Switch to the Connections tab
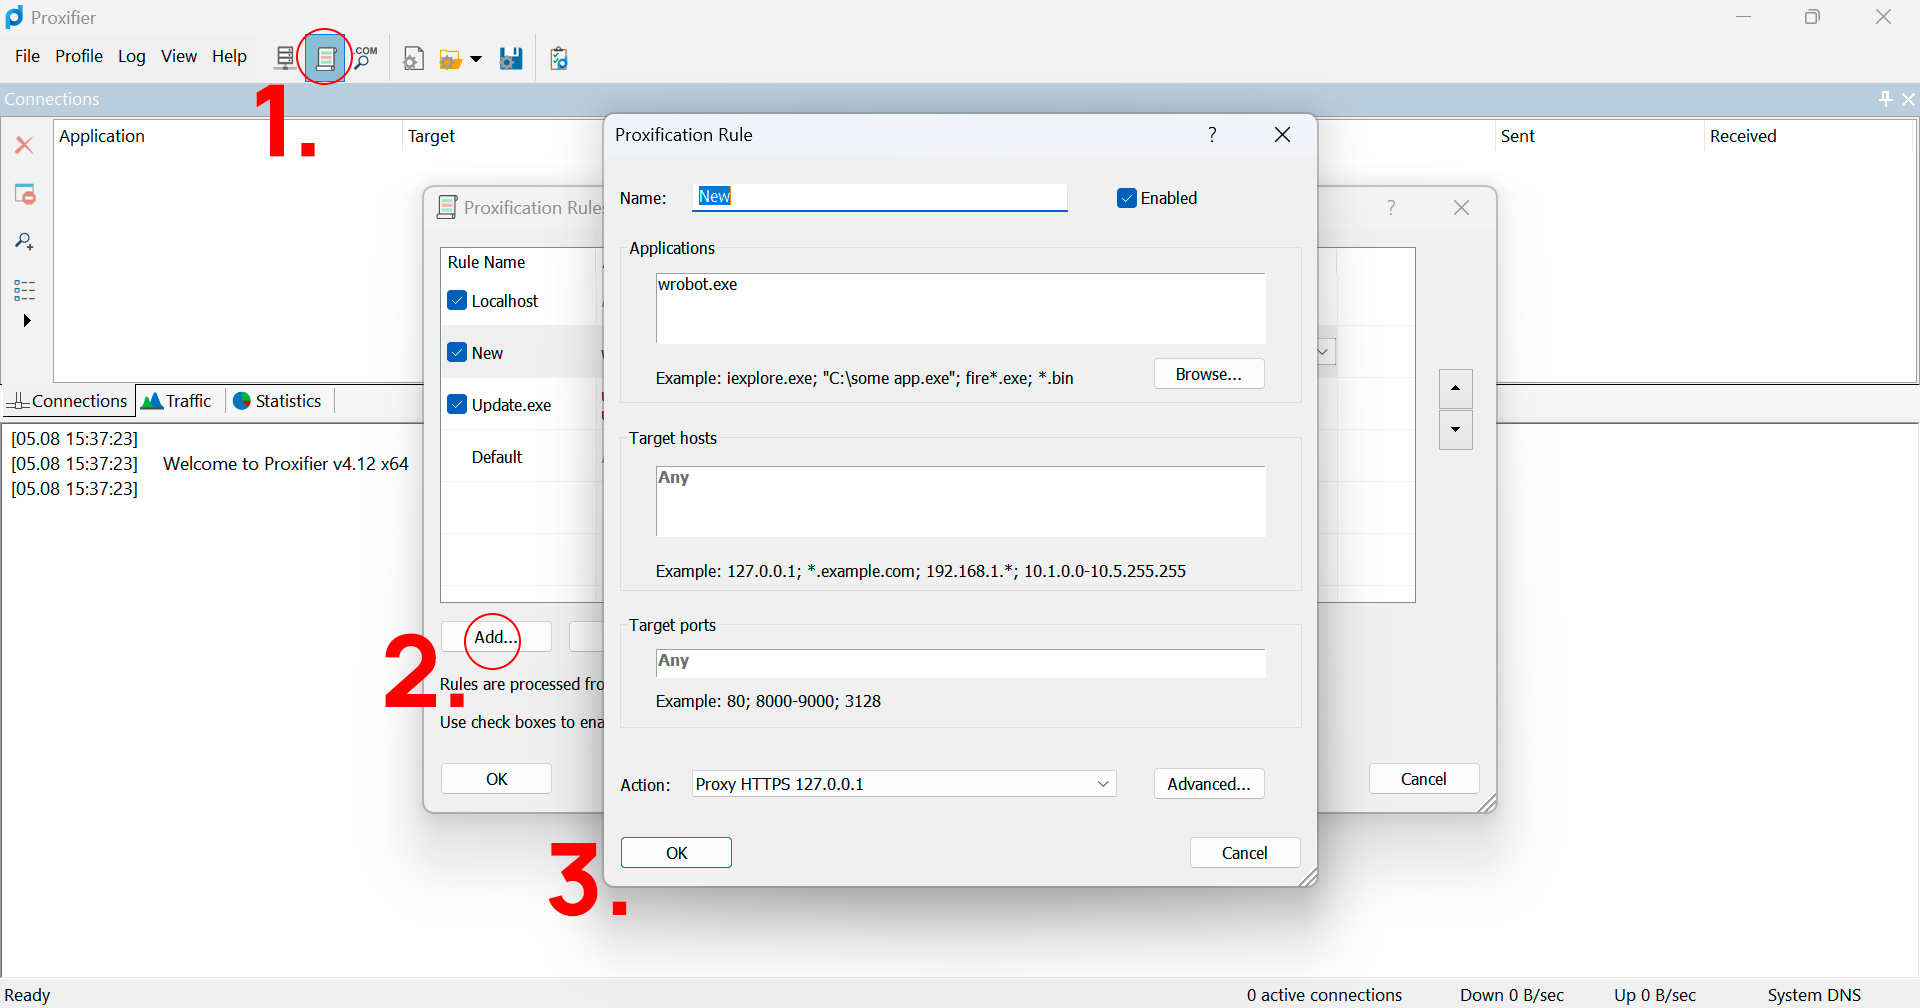Image resolution: width=1920 pixels, height=1008 pixels. [67, 401]
